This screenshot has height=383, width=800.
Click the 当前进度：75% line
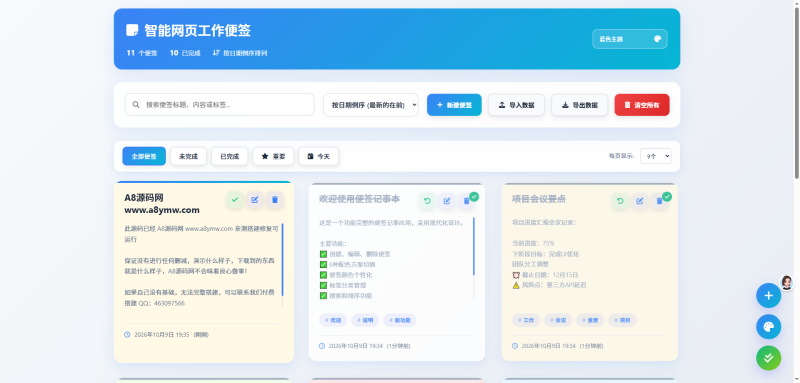[533, 243]
